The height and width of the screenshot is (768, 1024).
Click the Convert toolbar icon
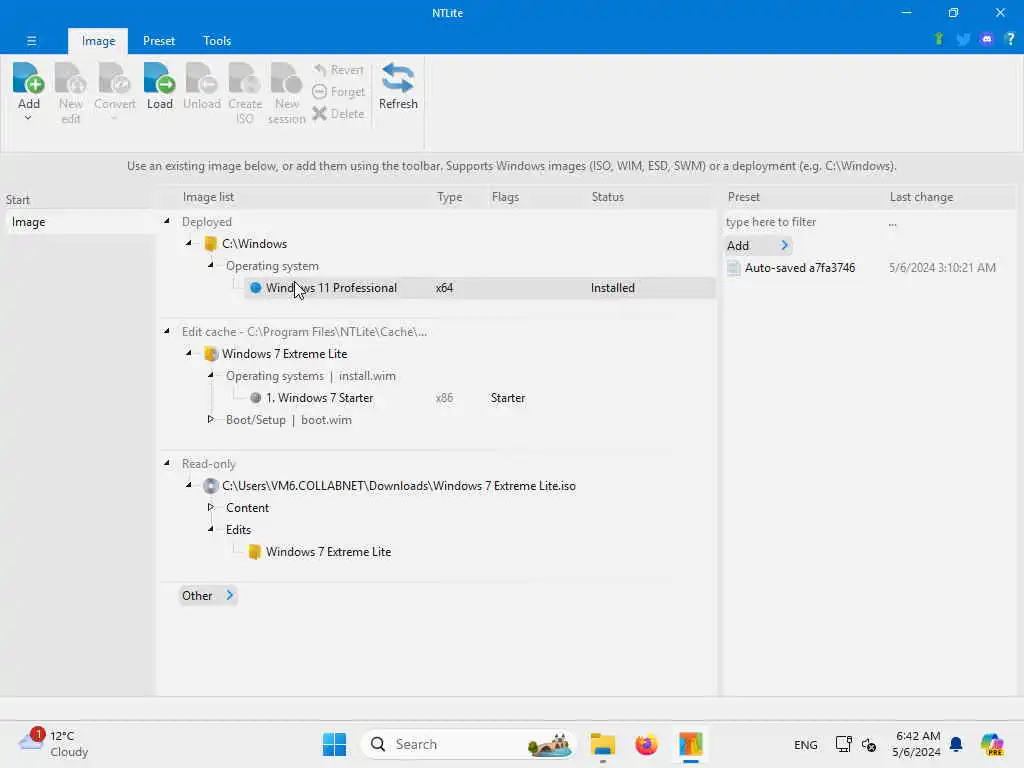pos(114,78)
